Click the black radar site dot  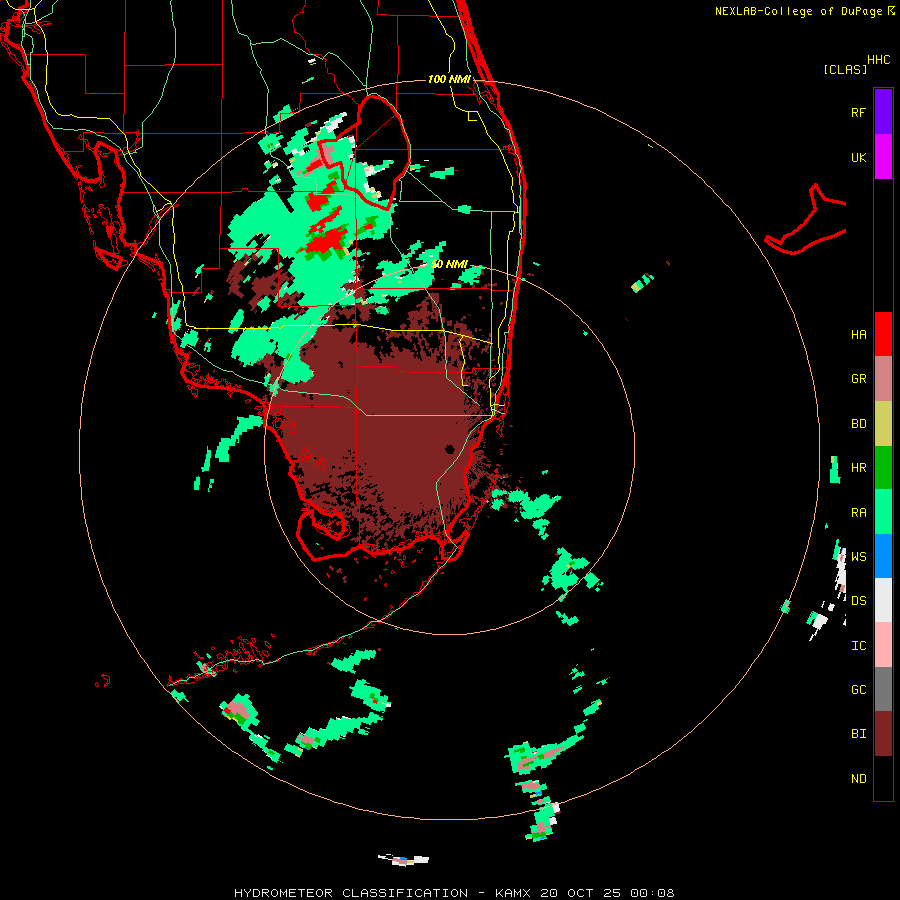(x=449, y=449)
